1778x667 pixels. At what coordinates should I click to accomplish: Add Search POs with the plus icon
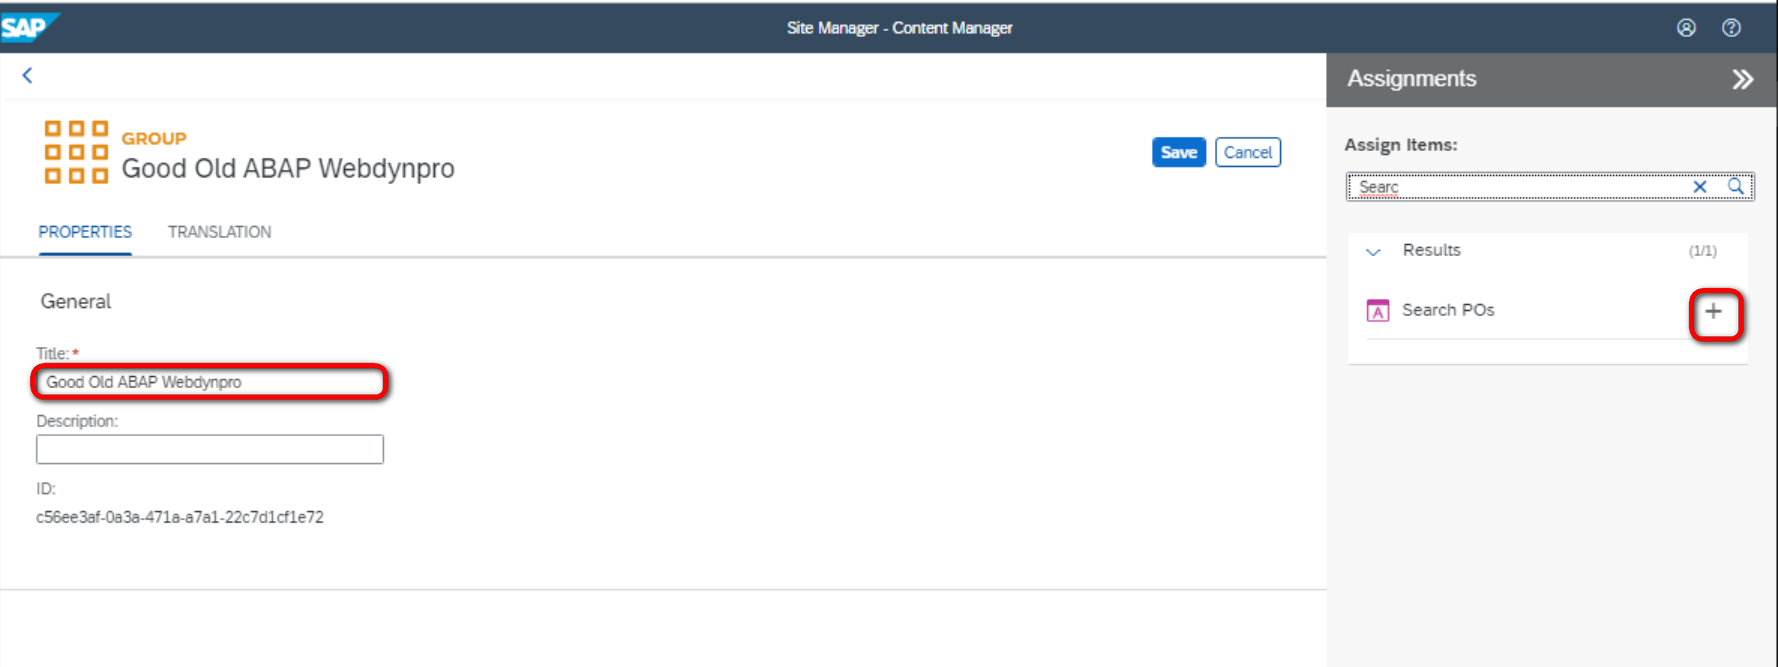click(1714, 311)
